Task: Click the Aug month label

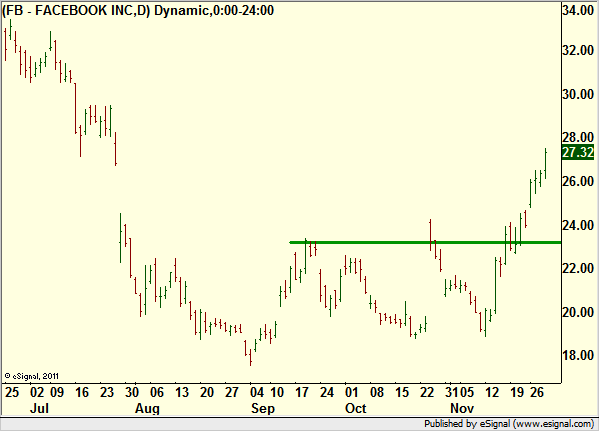Action: pos(147,408)
